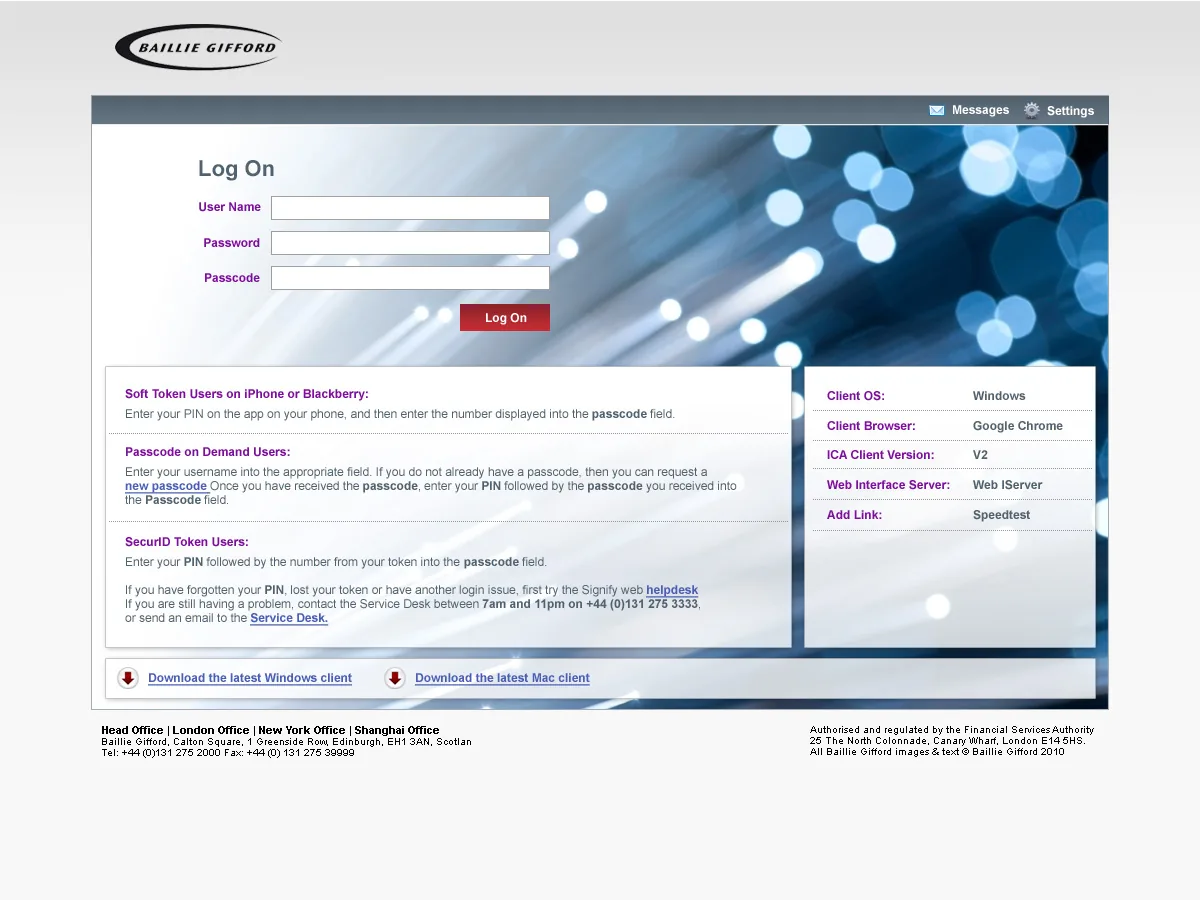The width and height of the screenshot is (1200, 900).
Task: Click the Baillie Gifford 2010 copyright line
Action: point(937,752)
